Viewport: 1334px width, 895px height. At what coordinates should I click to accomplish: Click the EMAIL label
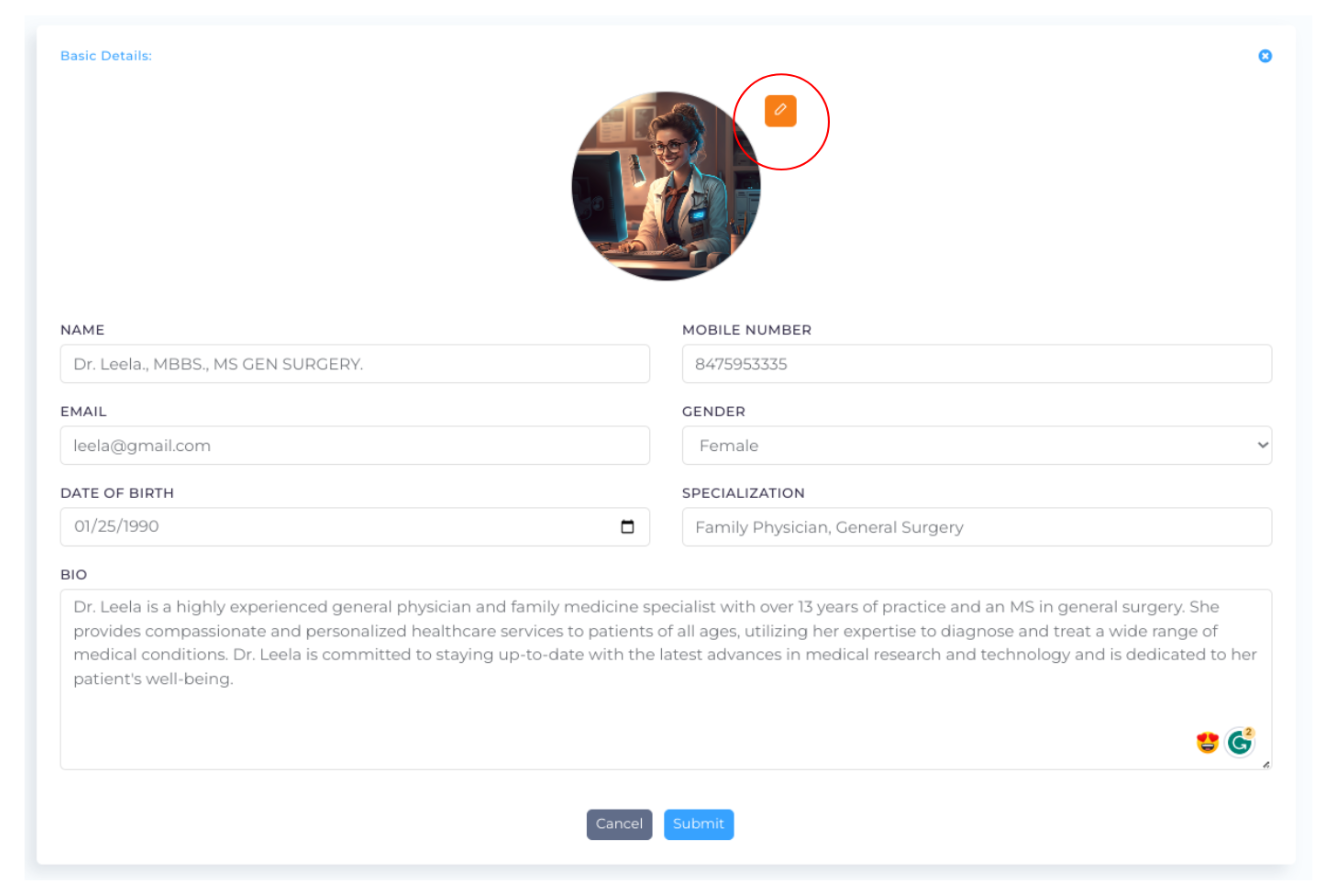[x=83, y=412]
